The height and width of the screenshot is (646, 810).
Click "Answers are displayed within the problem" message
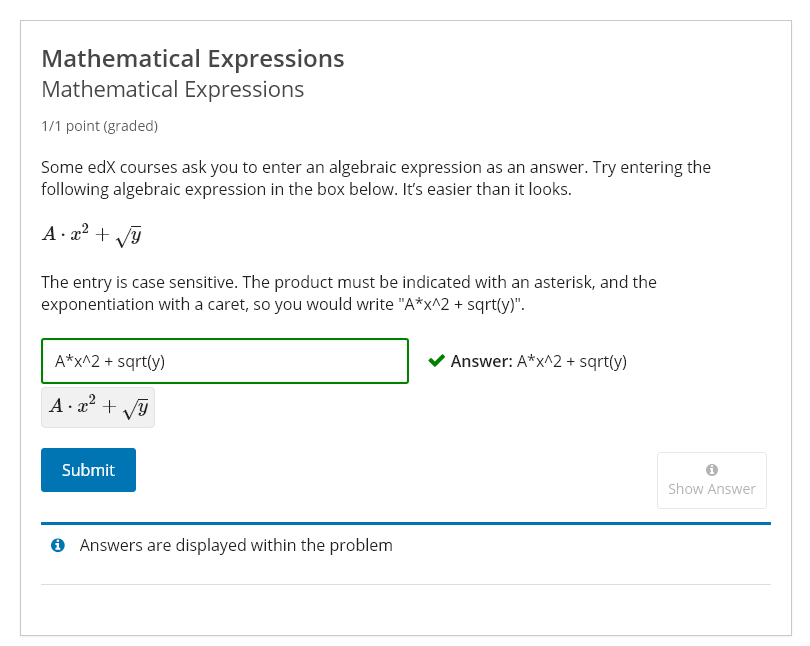click(236, 545)
